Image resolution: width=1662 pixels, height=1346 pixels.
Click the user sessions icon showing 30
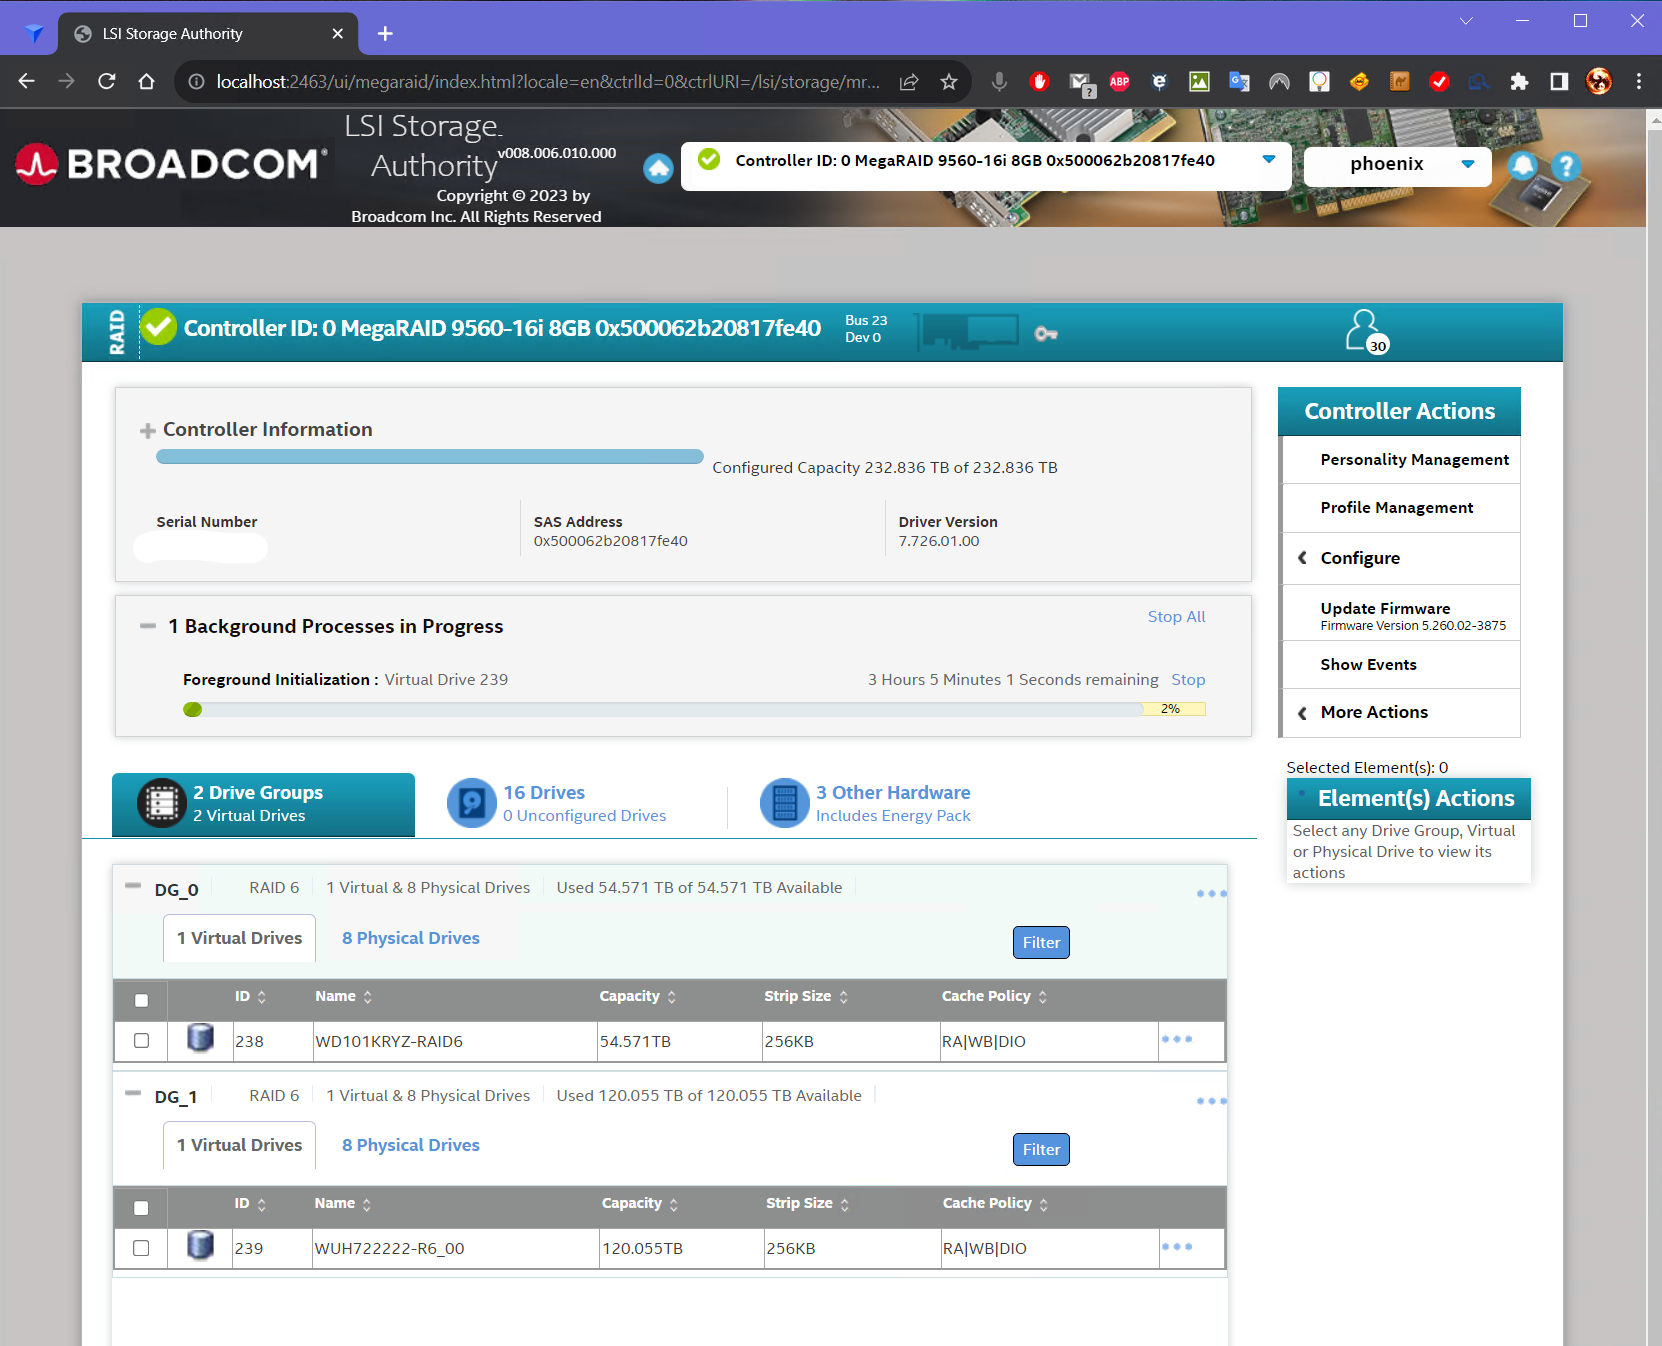point(1366,331)
